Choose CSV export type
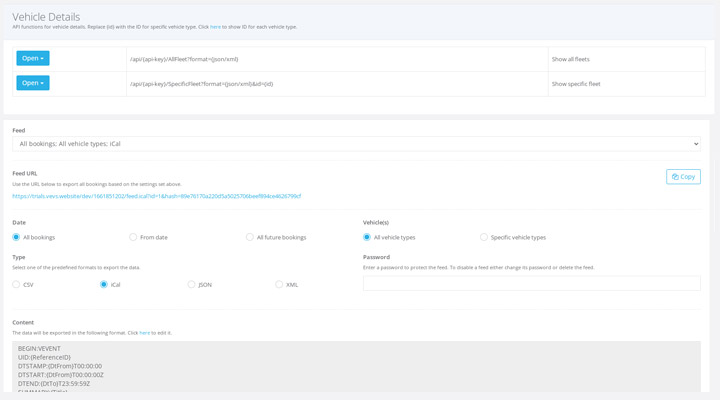 pos(16,284)
